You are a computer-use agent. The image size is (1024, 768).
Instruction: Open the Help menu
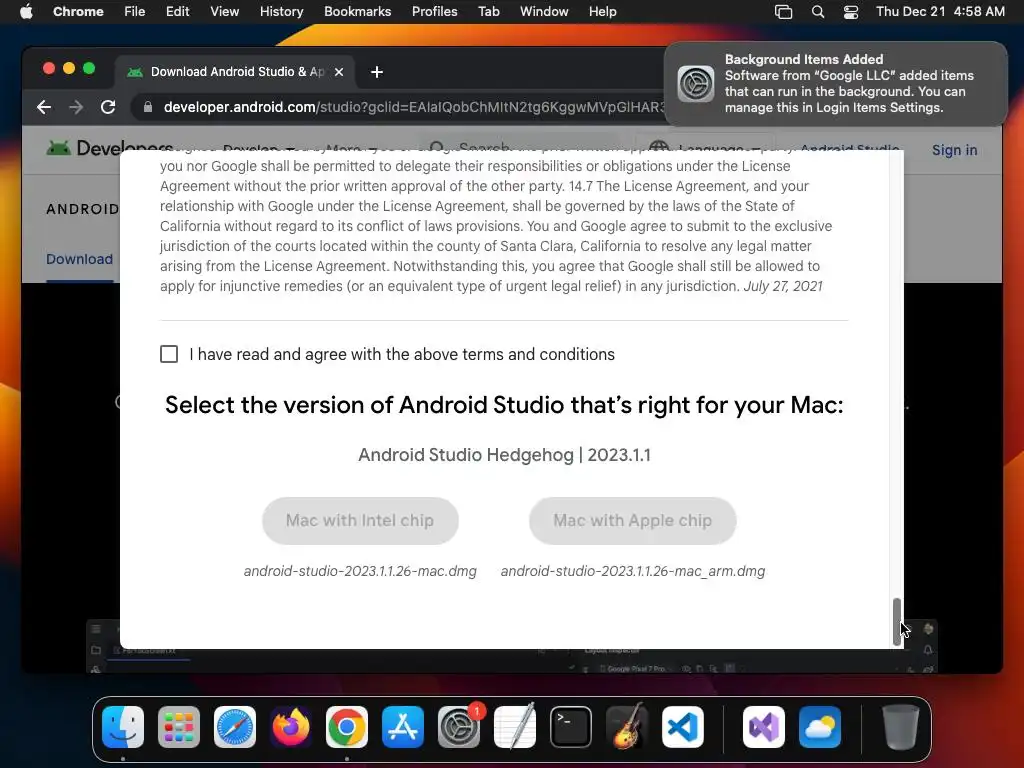(x=602, y=12)
